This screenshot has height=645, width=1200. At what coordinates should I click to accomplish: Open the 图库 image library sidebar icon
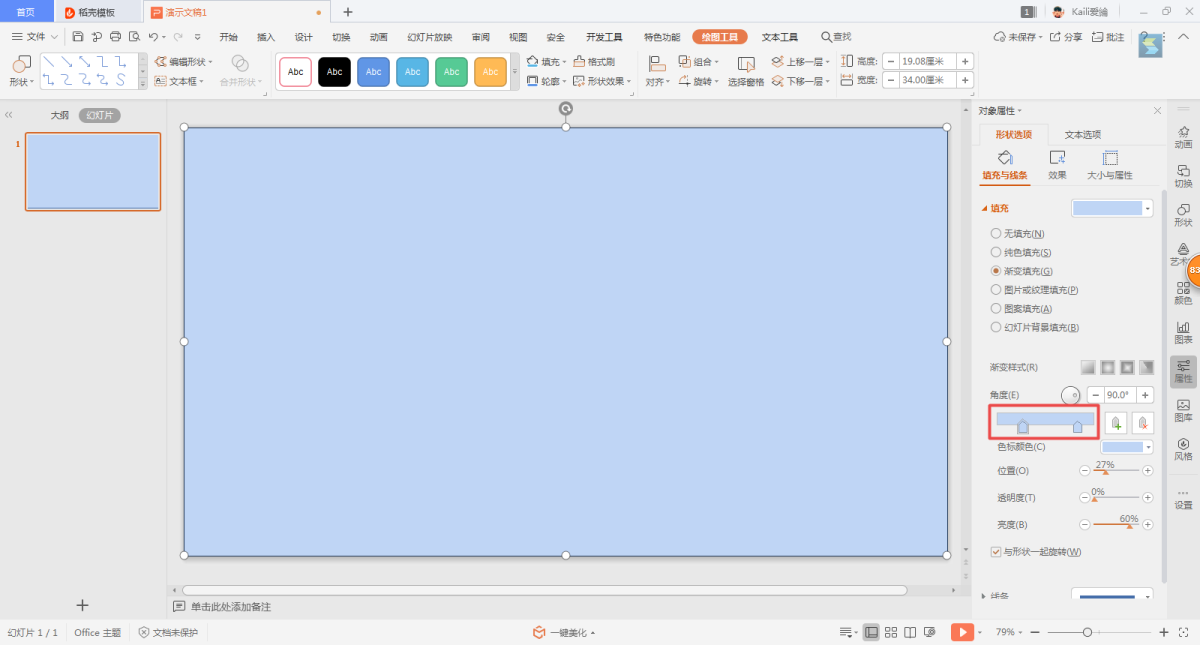tap(1183, 410)
